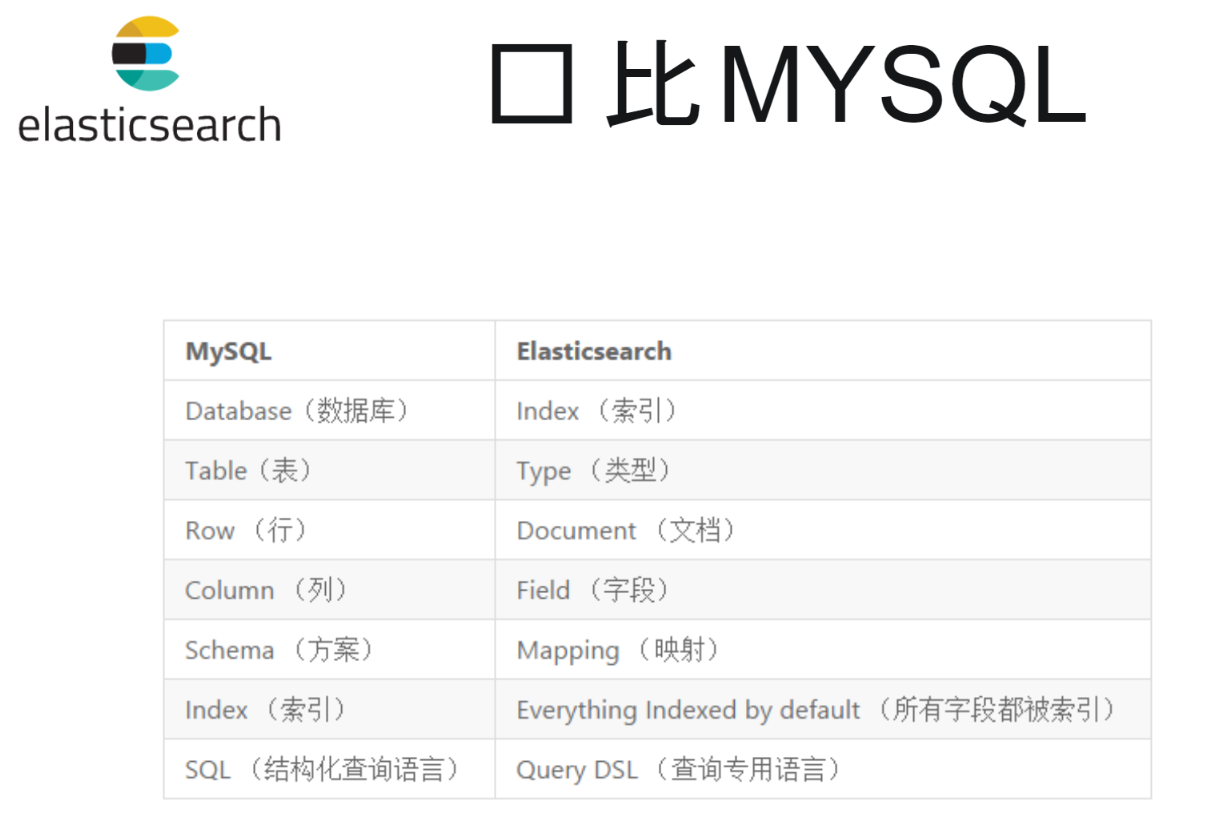Click the Elasticsearch-column Index（索引） cell
Image resolution: width=1223 pixels, height=822 pixels.
pyautogui.click(x=823, y=410)
